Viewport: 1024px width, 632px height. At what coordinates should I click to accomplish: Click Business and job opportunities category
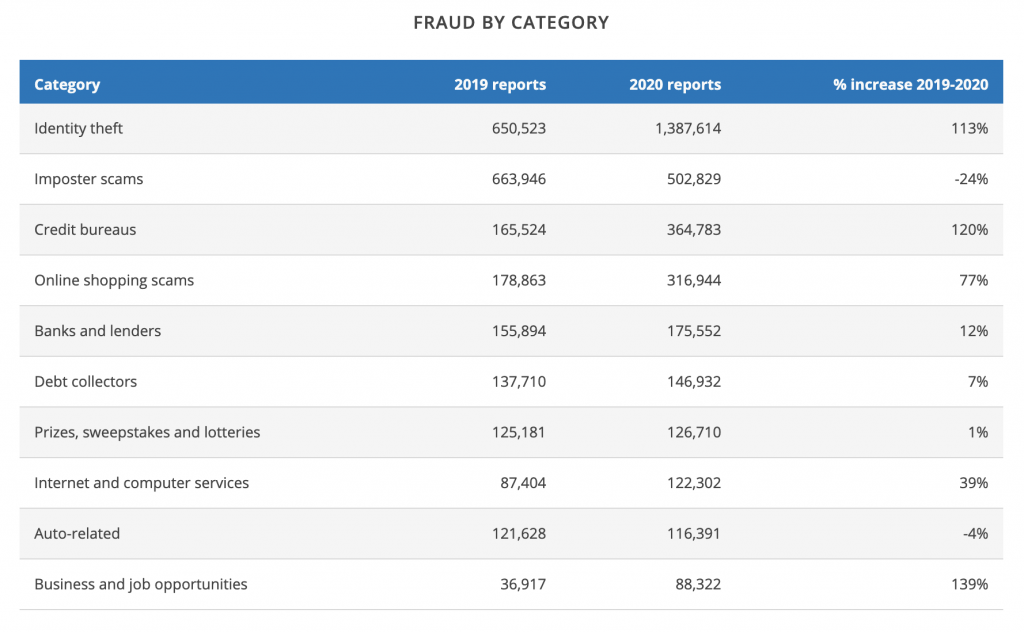click(x=141, y=584)
